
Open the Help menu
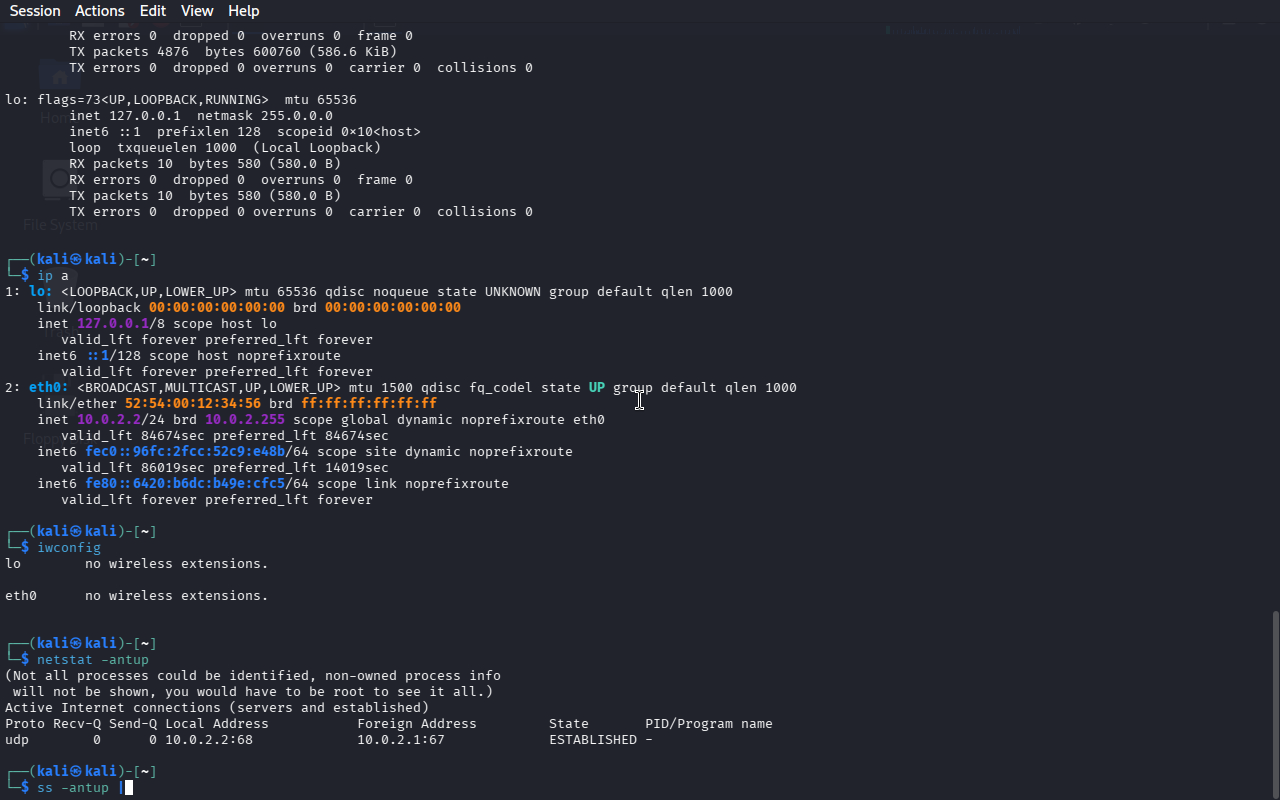tap(243, 11)
